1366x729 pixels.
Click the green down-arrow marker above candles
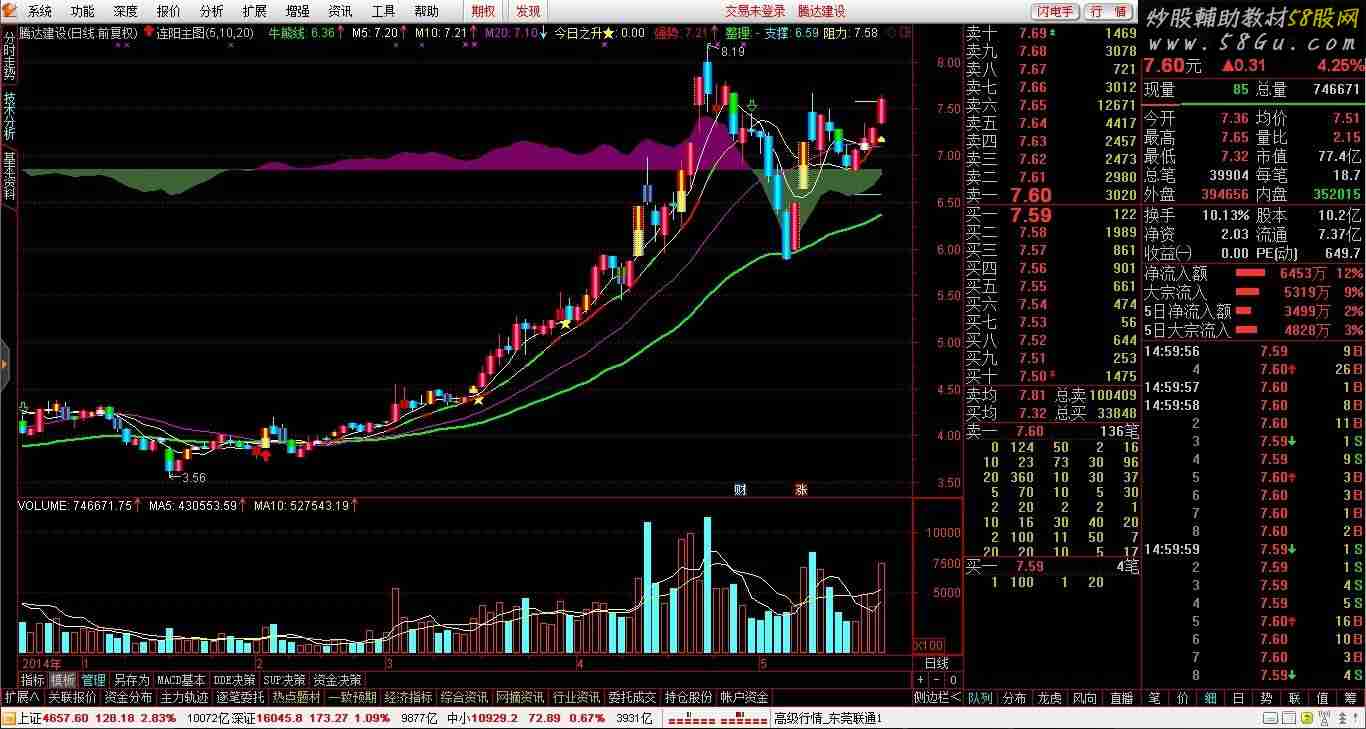[751, 104]
